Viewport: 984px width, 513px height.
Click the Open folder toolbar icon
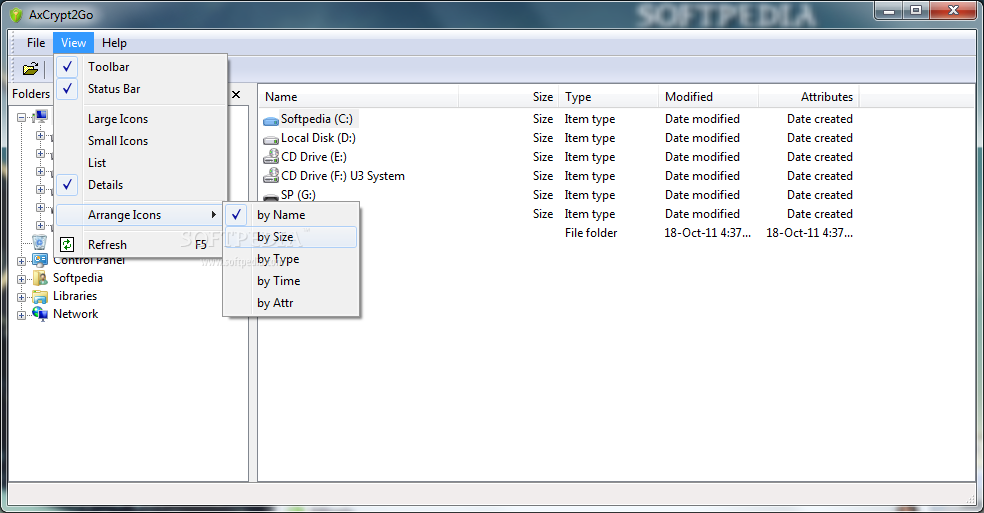click(30, 69)
